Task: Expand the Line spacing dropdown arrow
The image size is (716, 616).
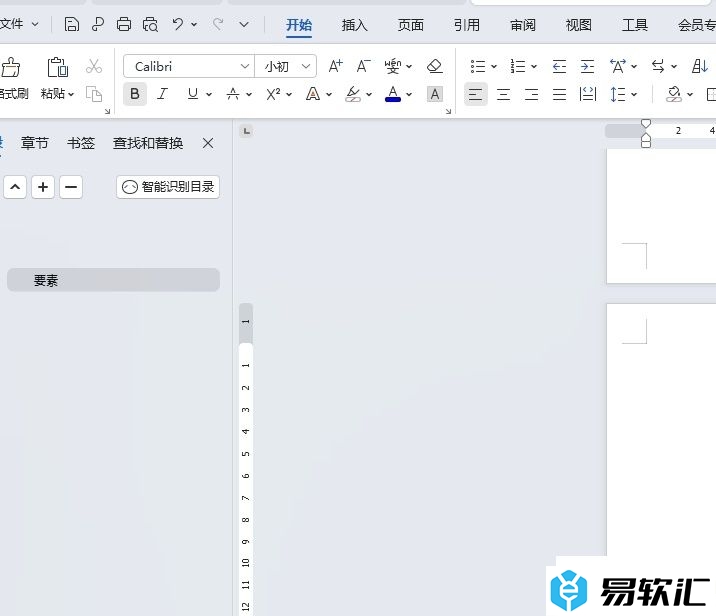Action: [x=634, y=95]
